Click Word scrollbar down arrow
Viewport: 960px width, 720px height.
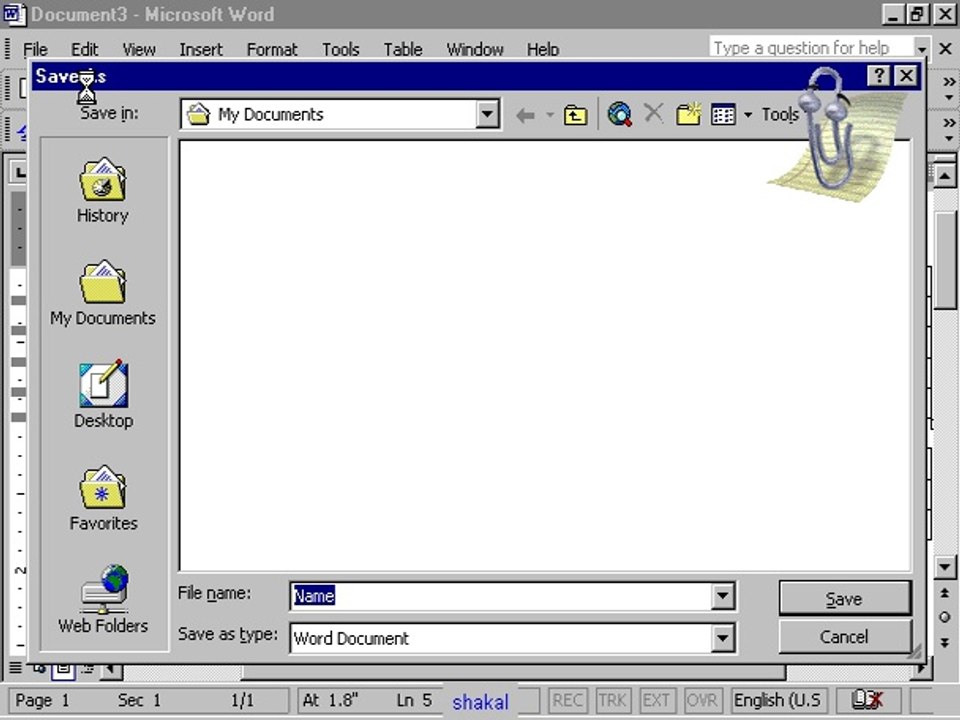pos(945,567)
